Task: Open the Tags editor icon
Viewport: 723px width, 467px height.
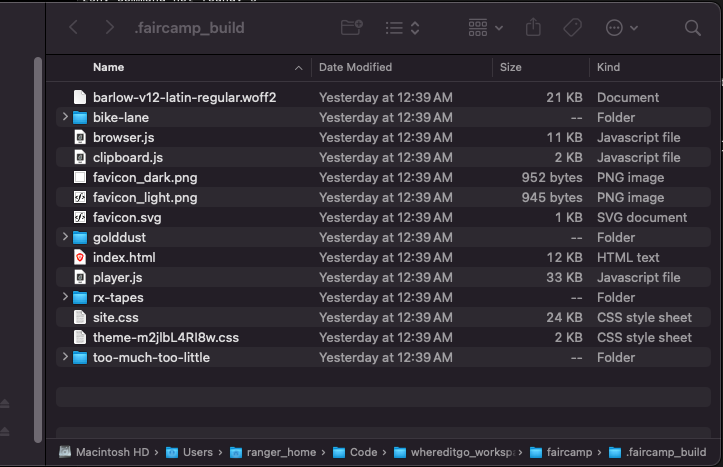Action: tap(573, 28)
